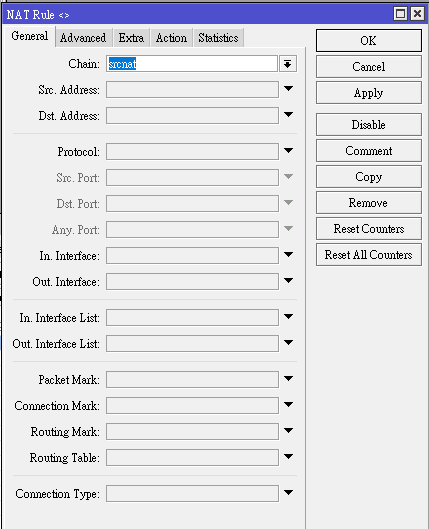Expand the Packet Mark arrow
This screenshot has height=529, width=429.
click(288, 379)
